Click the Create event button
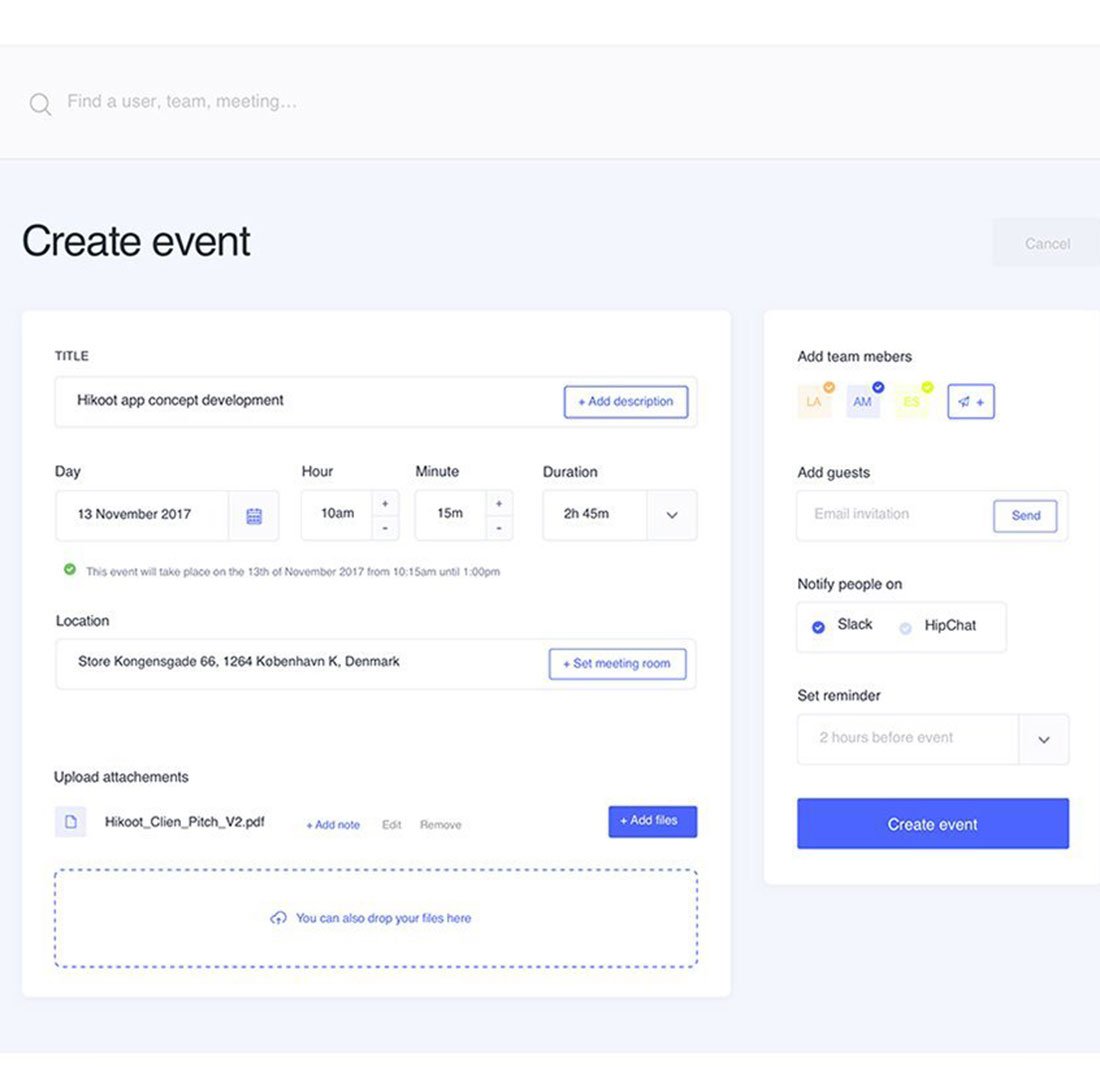 (x=932, y=824)
